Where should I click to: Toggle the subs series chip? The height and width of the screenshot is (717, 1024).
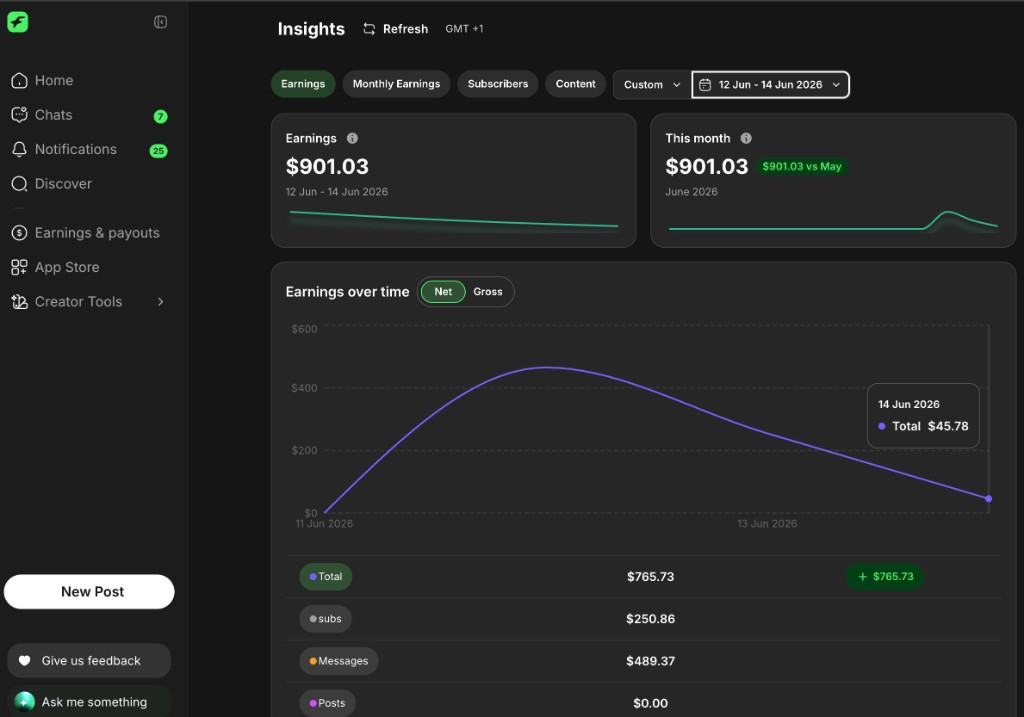pos(325,619)
